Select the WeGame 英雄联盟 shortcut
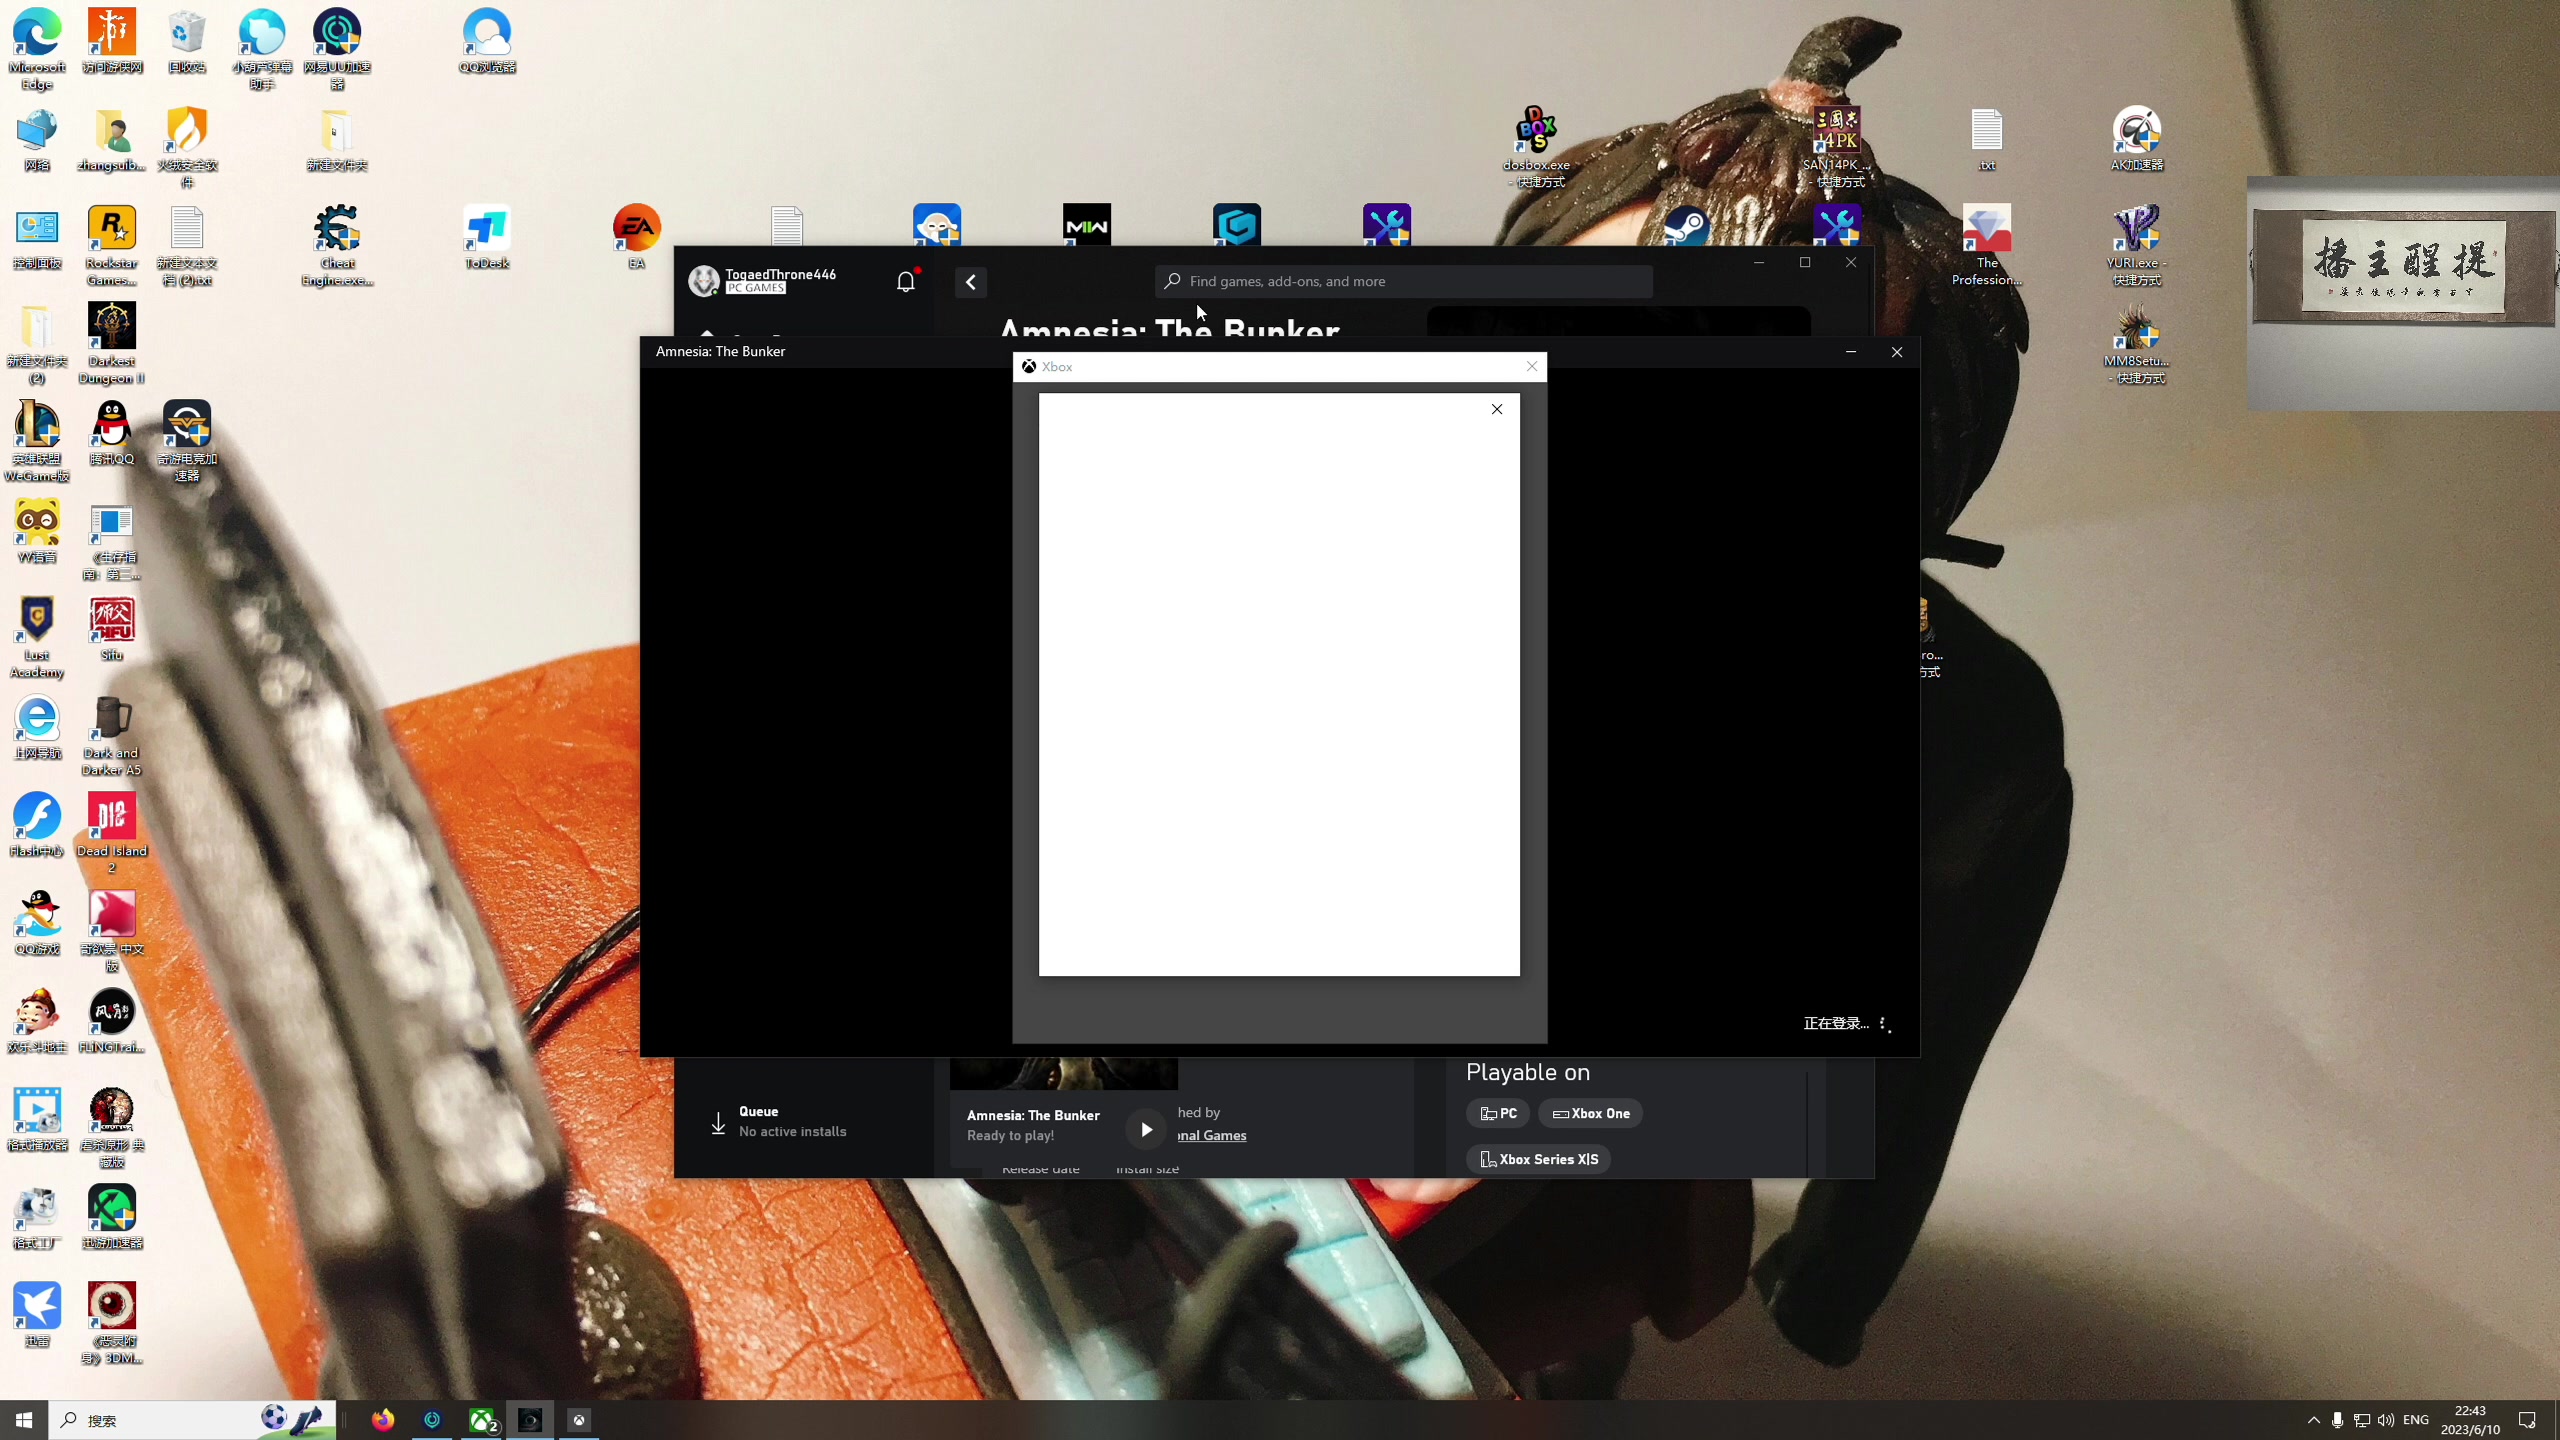The height and width of the screenshot is (1440, 2560). tap(37, 441)
